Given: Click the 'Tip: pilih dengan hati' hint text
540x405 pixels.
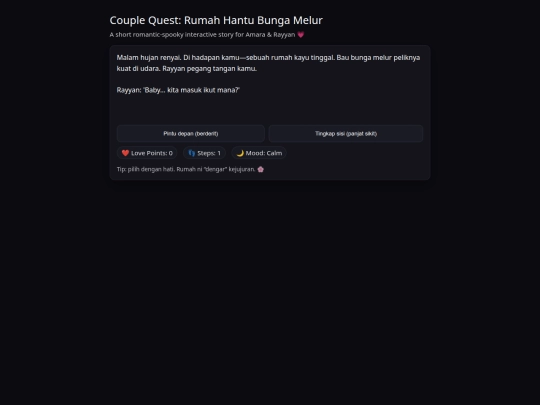Looking at the screenshot, I should (x=186, y=169).
